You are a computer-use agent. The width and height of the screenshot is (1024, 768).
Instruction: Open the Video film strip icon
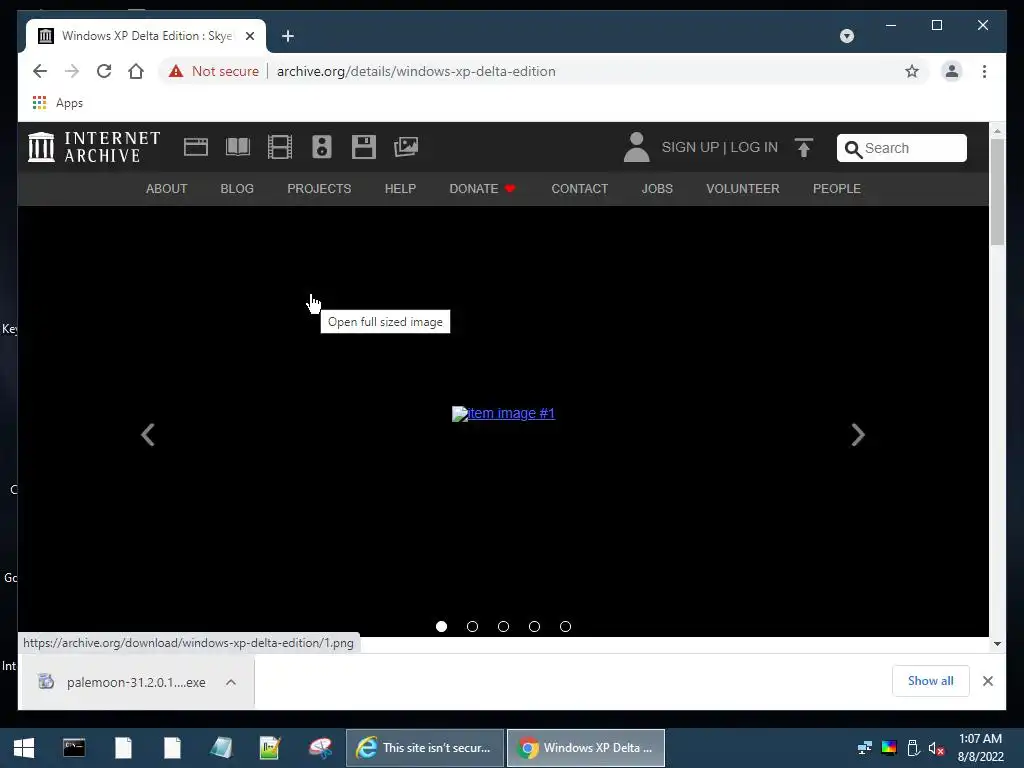pyautogui.click(x=280, y=147)
